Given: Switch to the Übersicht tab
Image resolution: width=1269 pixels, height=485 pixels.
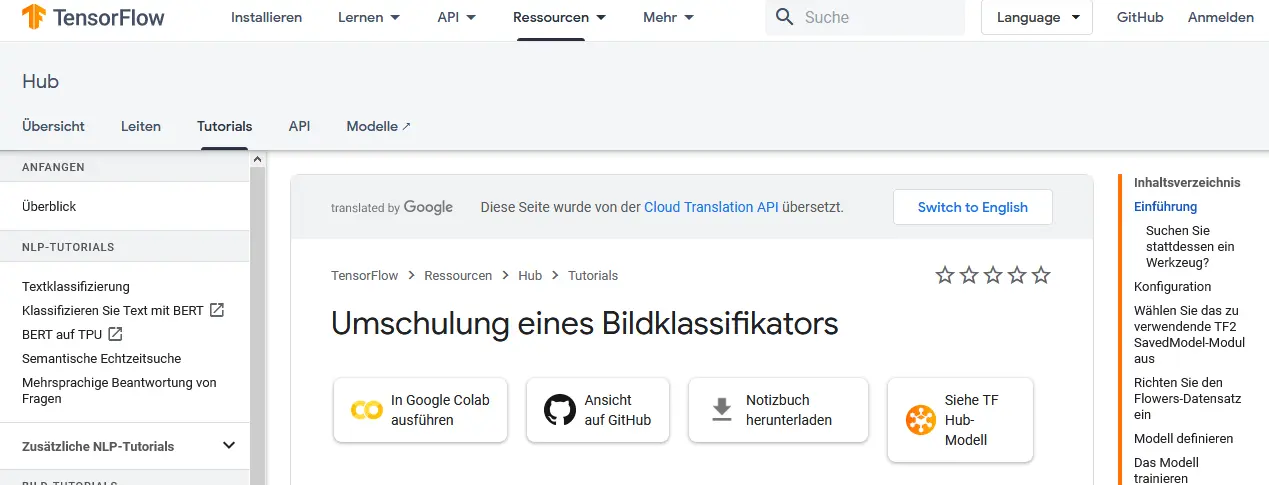Looking at the screenshot, I should (x=53, y=126).
